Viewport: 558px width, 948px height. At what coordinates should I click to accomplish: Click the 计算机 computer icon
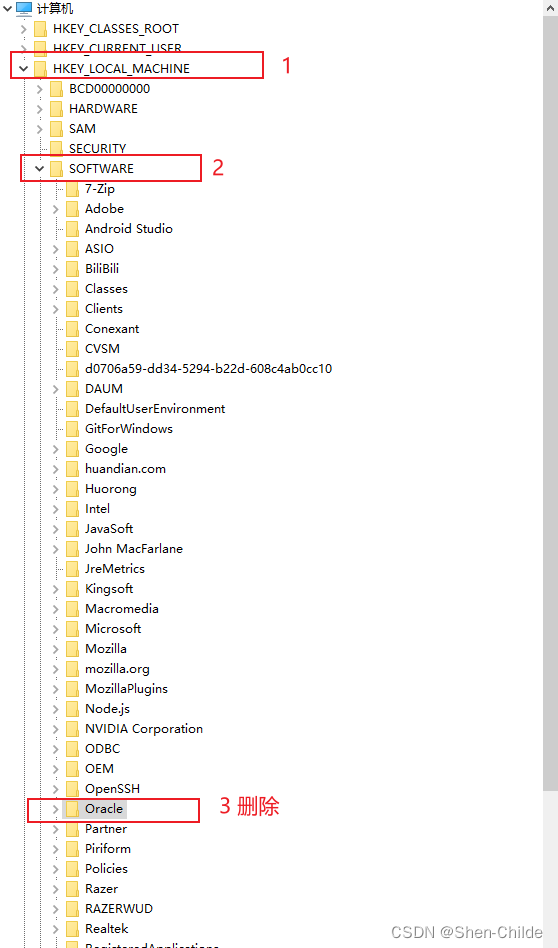point(24,8)
